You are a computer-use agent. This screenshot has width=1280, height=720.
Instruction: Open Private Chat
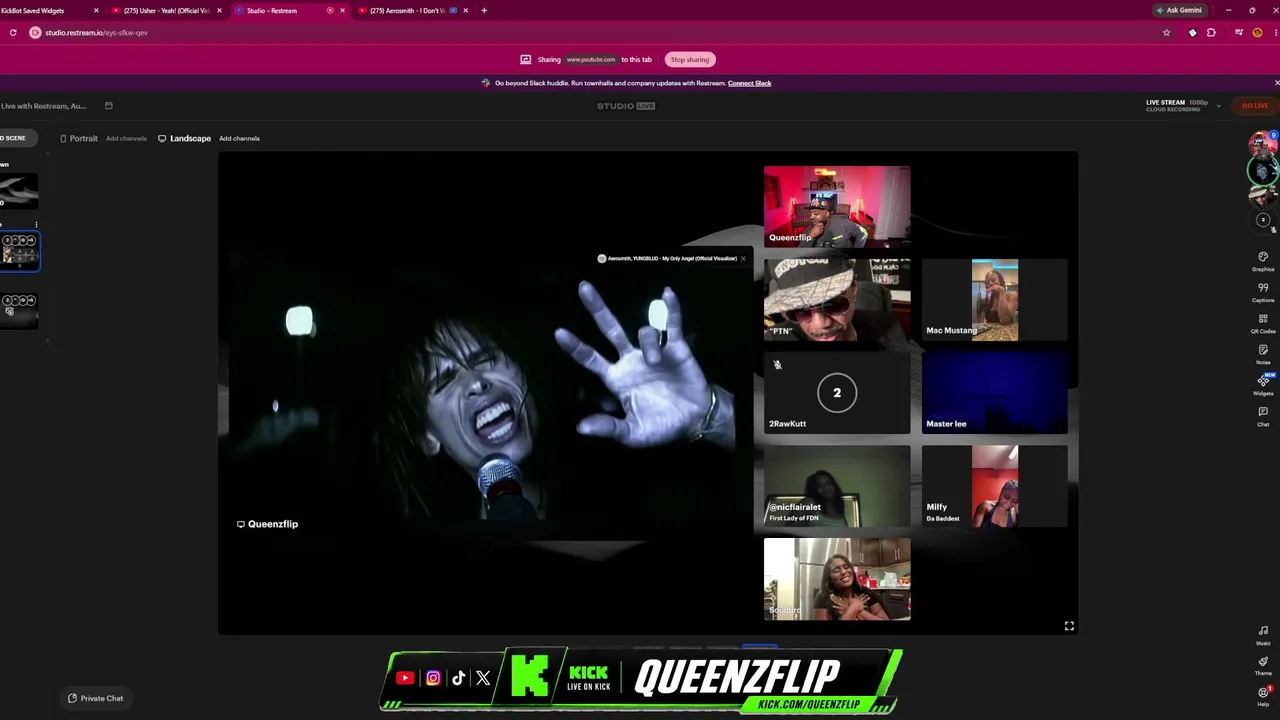[x=96, y=698]
